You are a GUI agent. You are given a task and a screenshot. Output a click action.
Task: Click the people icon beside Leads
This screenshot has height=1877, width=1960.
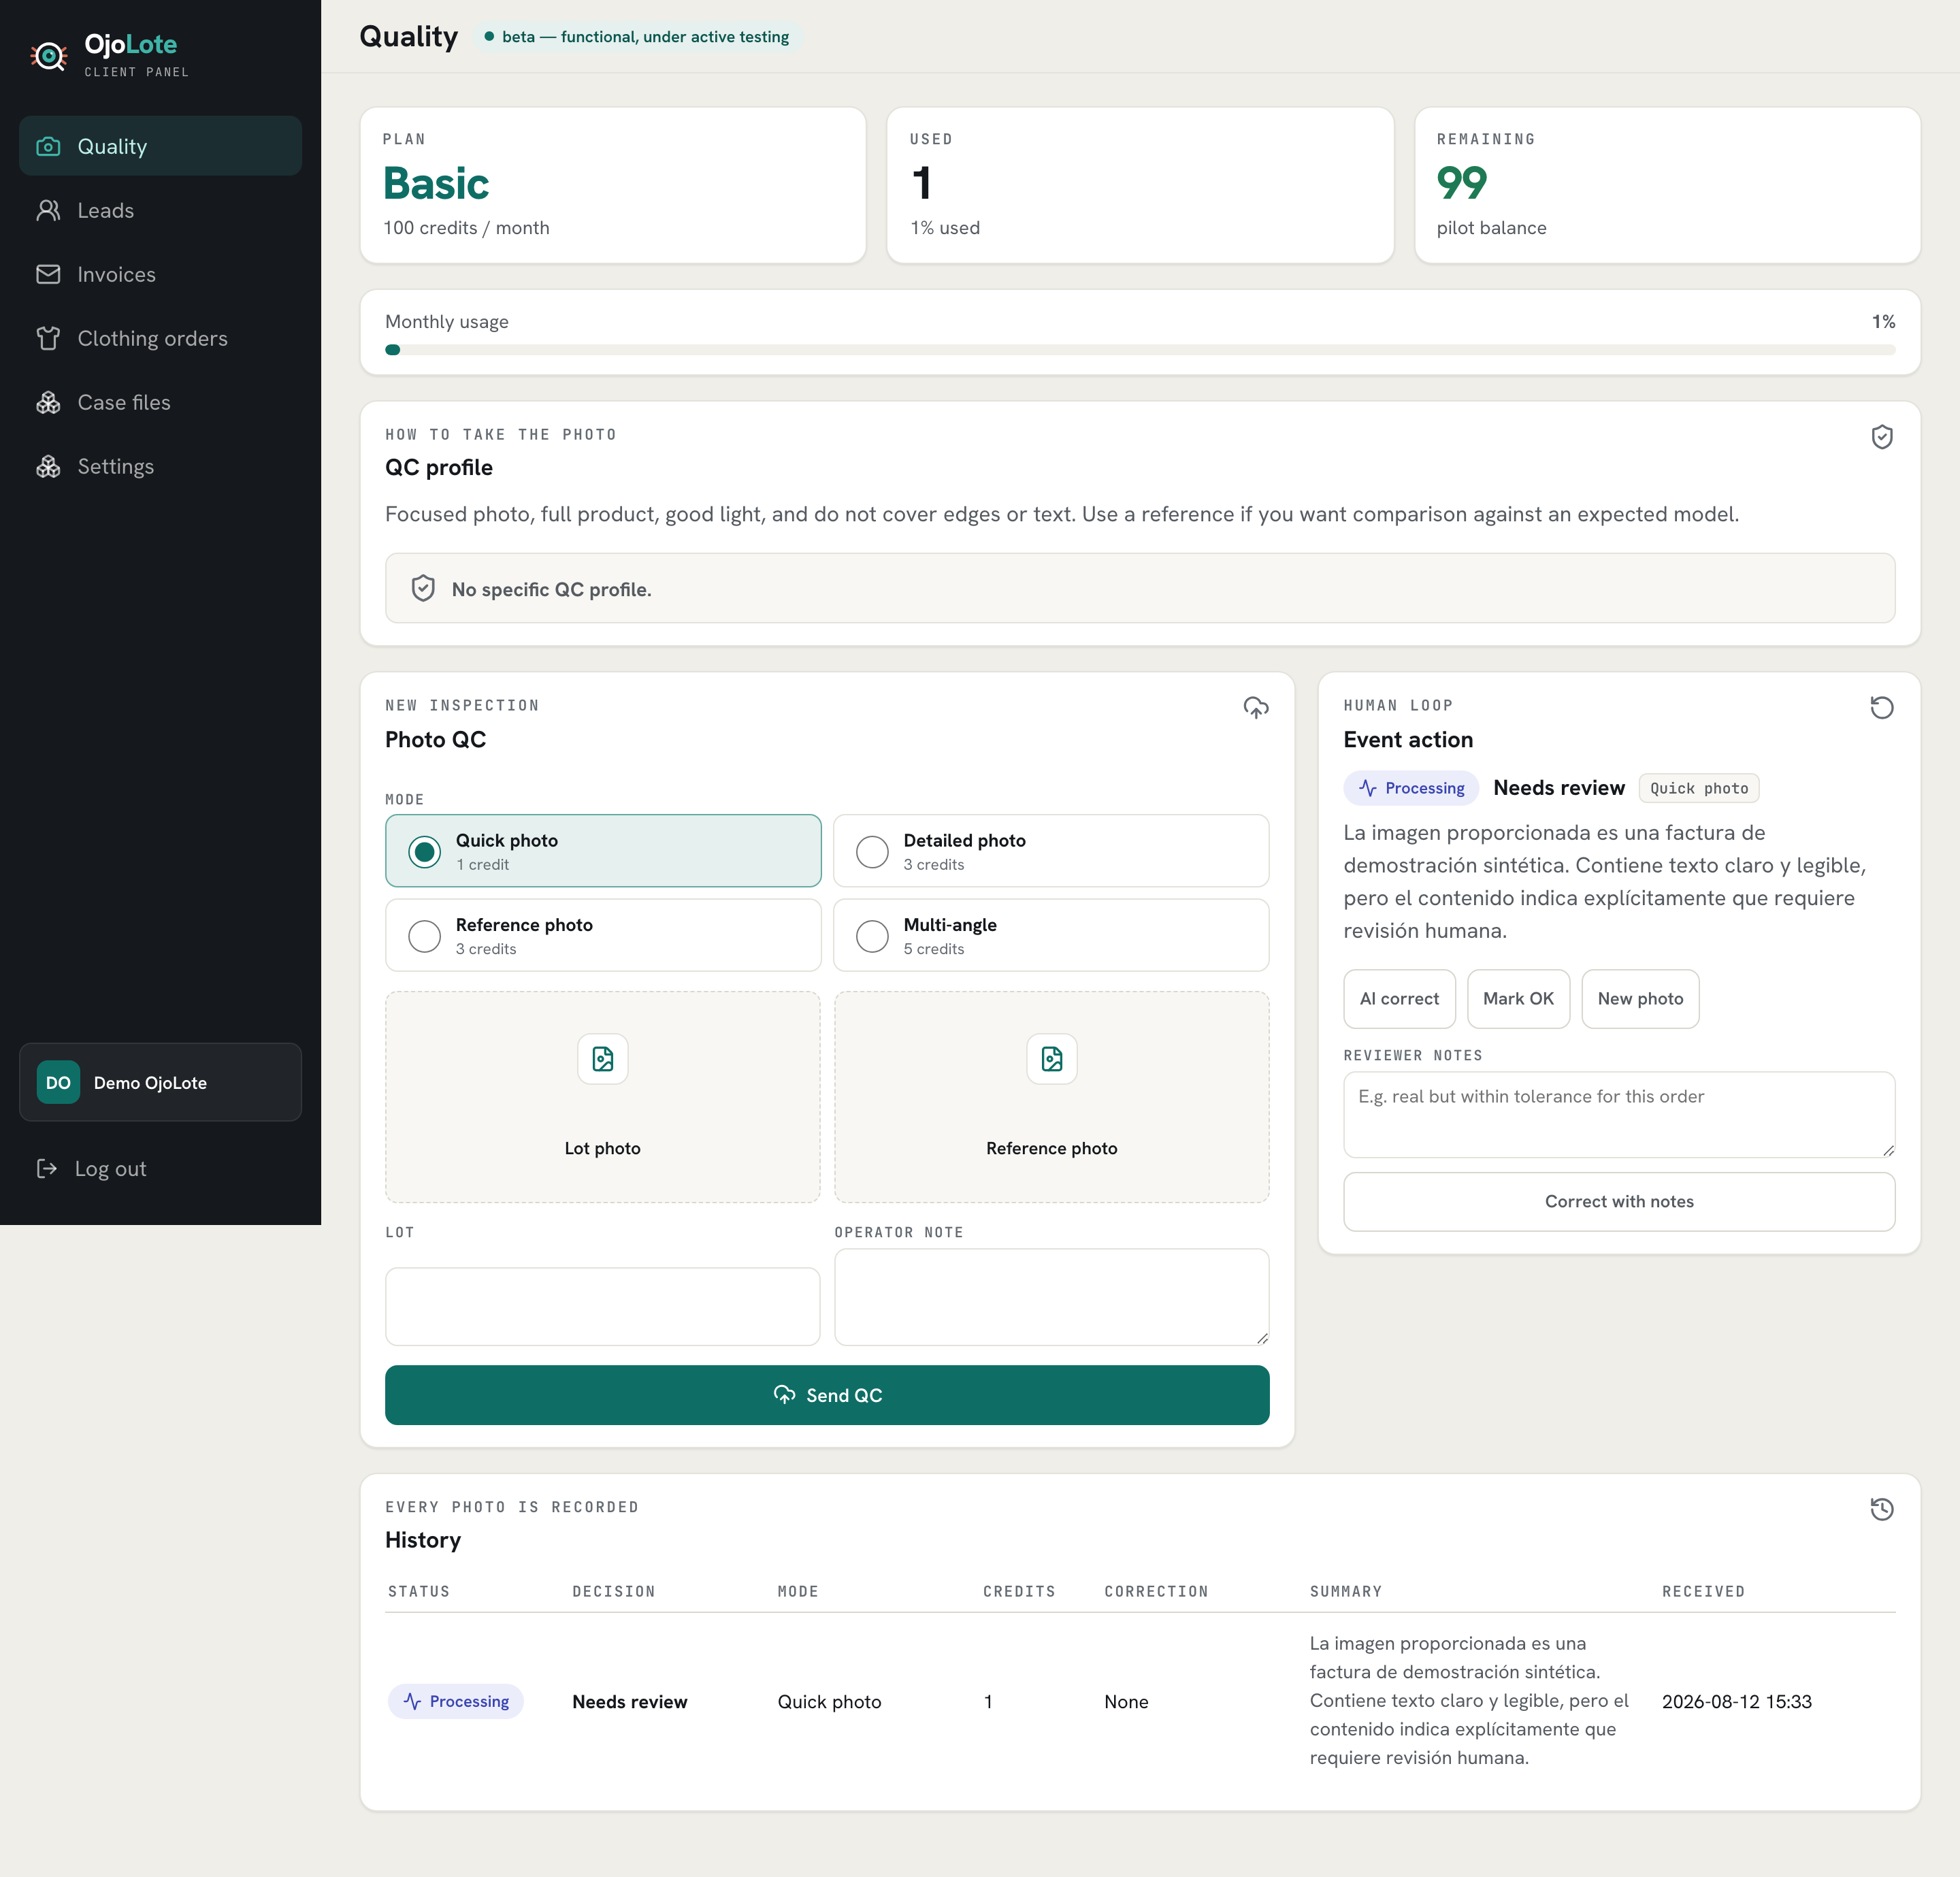point(48,210)
